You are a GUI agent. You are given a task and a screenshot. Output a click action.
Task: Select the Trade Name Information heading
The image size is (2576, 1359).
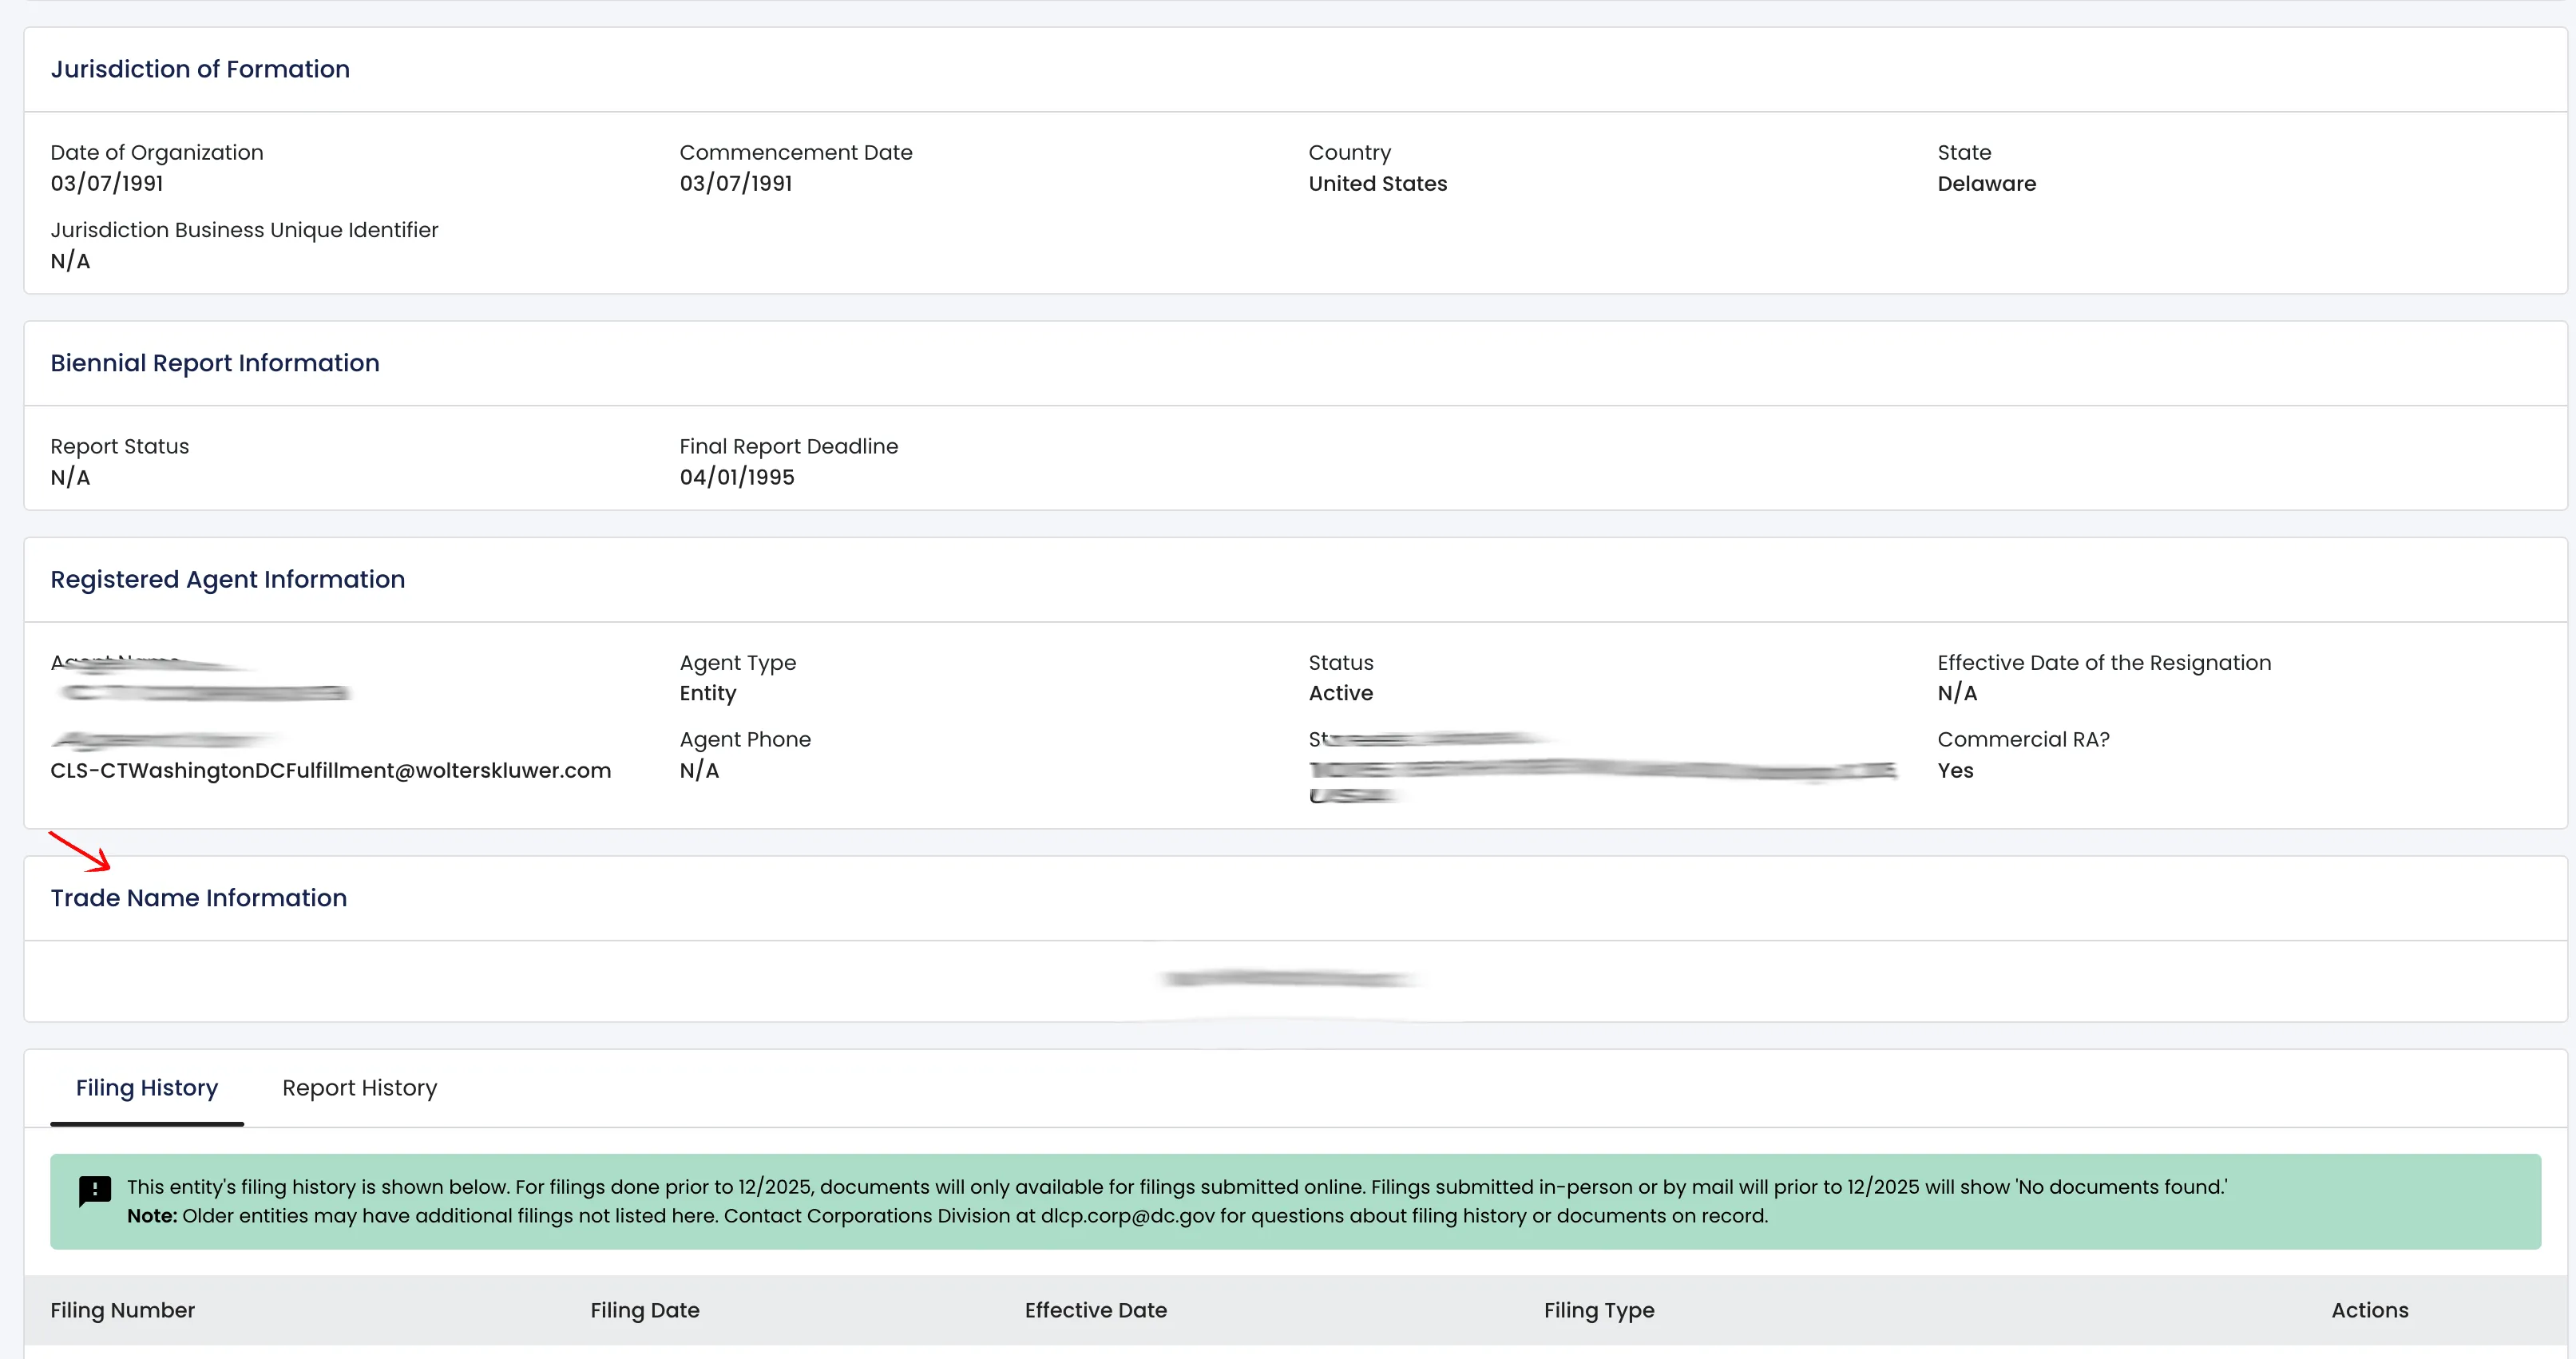[199, 898]
